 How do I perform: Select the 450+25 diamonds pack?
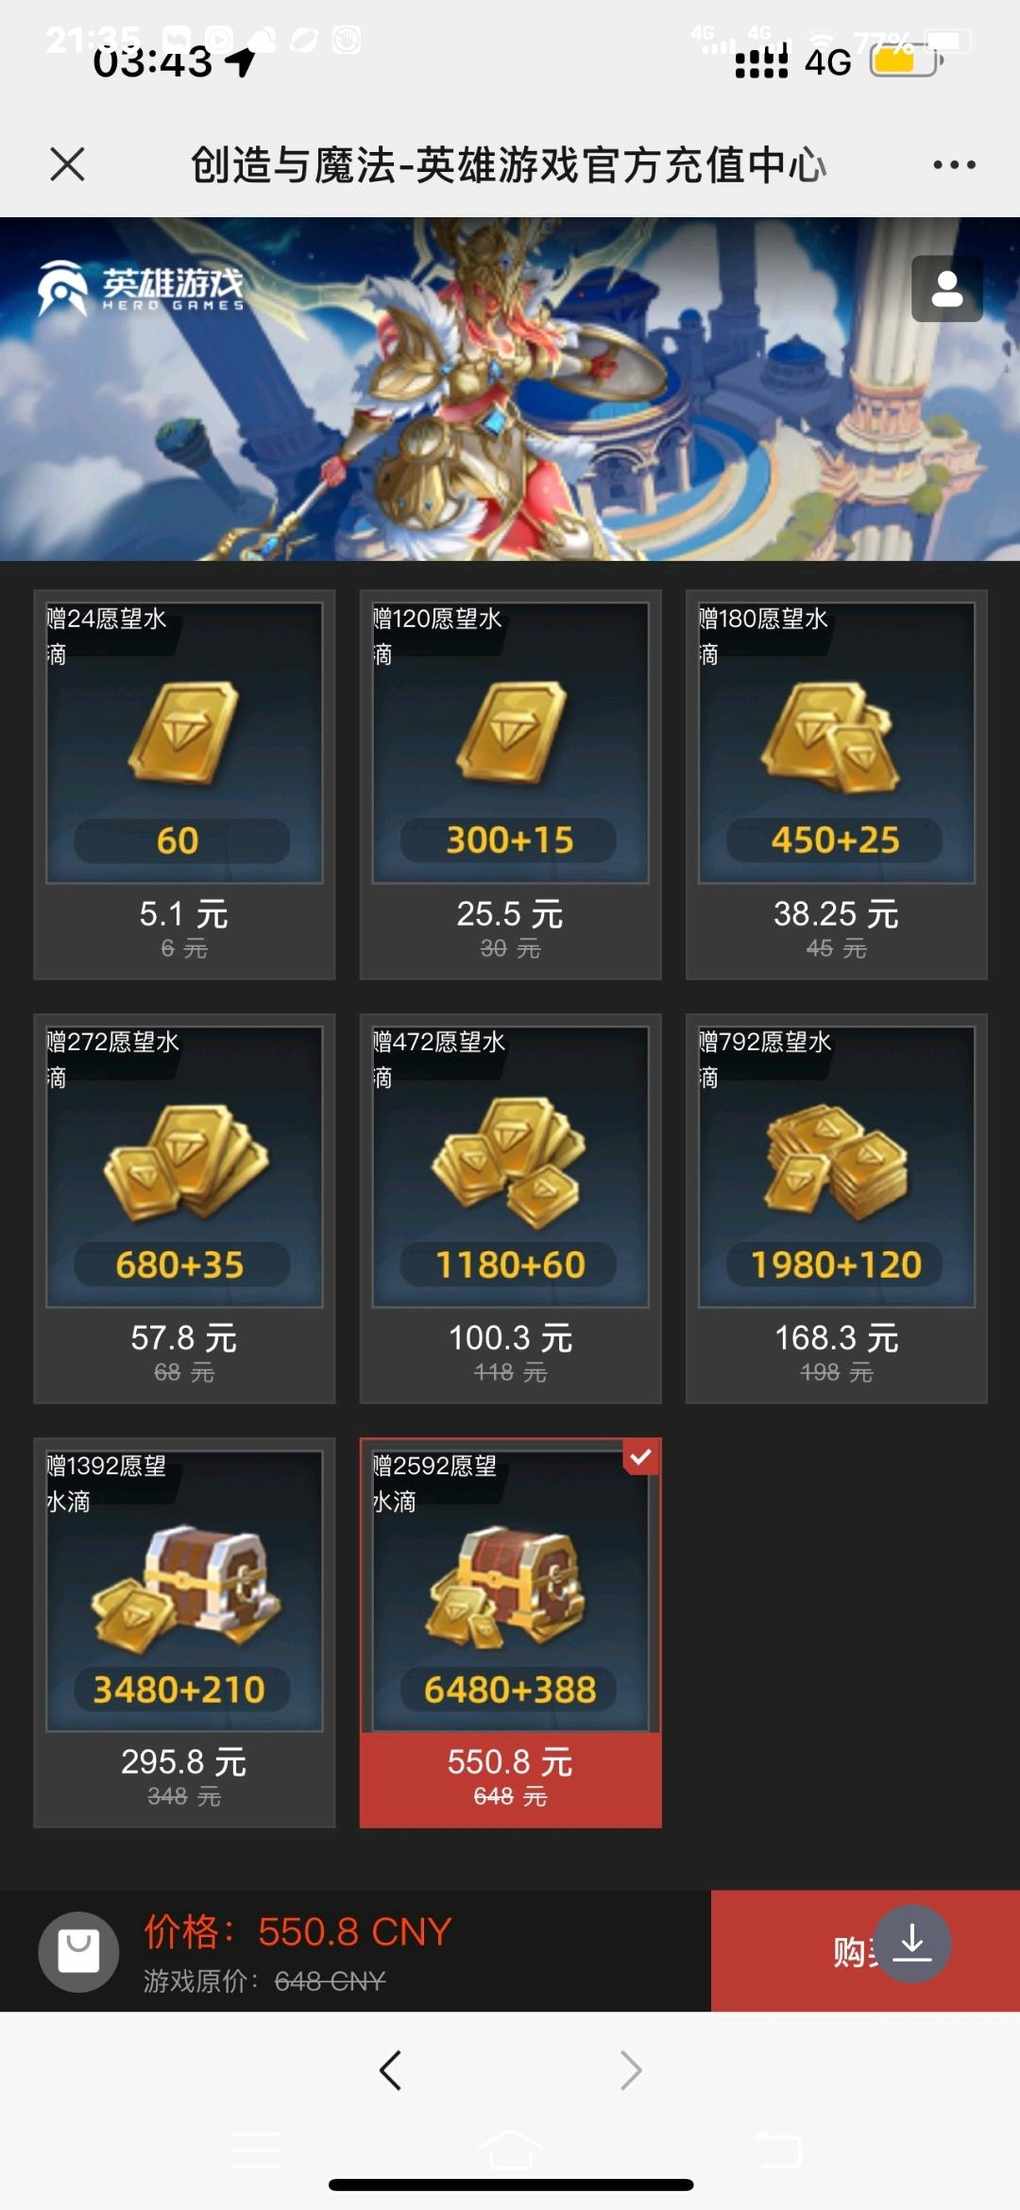pos(836,784)
